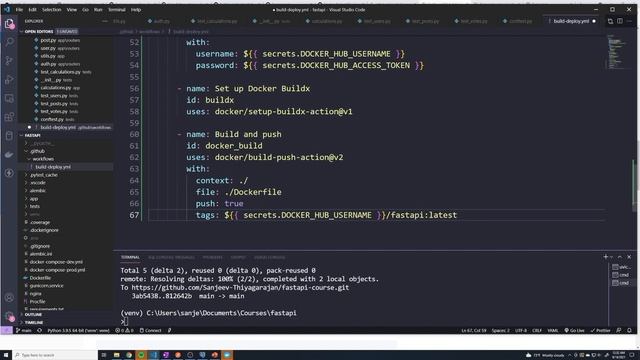
Task: Click the taskbar search box
Action: coord(55,355)
